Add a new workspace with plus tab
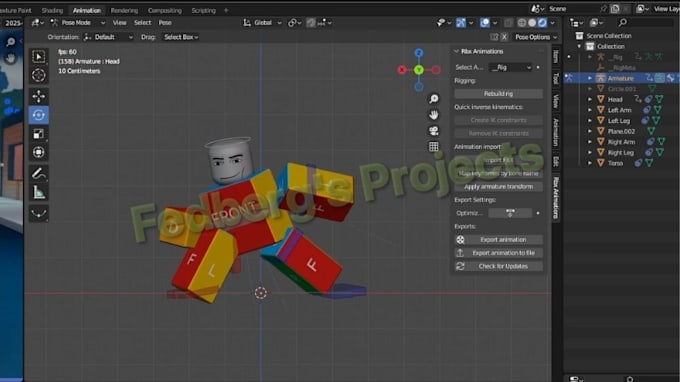The height and width of the screenshot is (382, 680). (x=226, y=10)
